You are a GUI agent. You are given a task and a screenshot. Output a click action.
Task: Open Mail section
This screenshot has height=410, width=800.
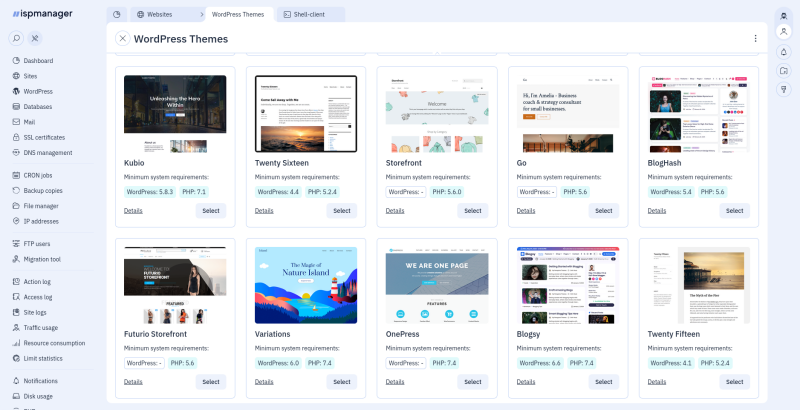(29, 122)
